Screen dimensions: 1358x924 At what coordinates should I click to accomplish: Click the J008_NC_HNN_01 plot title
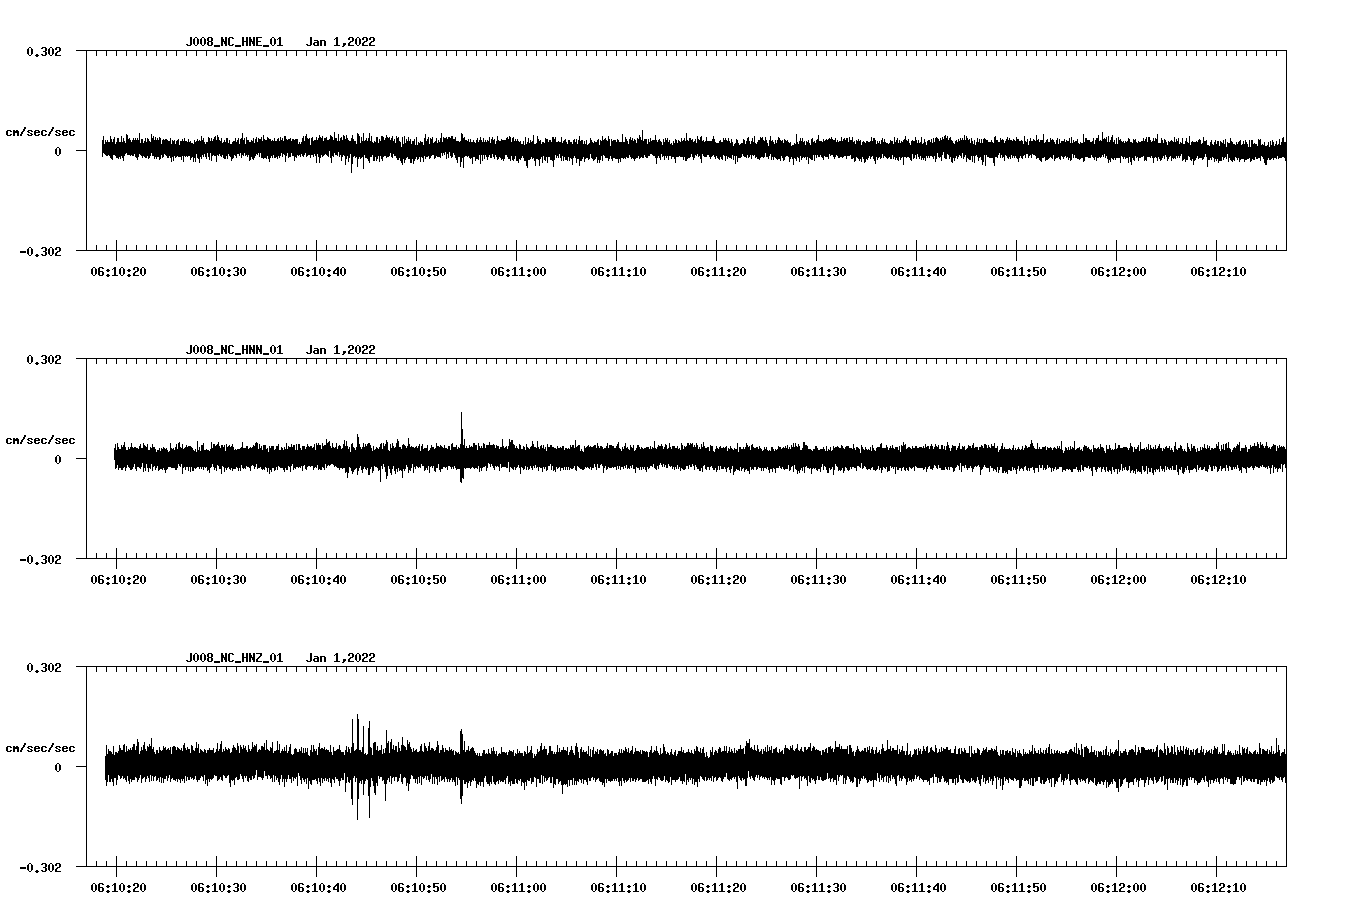coord(234,350)
